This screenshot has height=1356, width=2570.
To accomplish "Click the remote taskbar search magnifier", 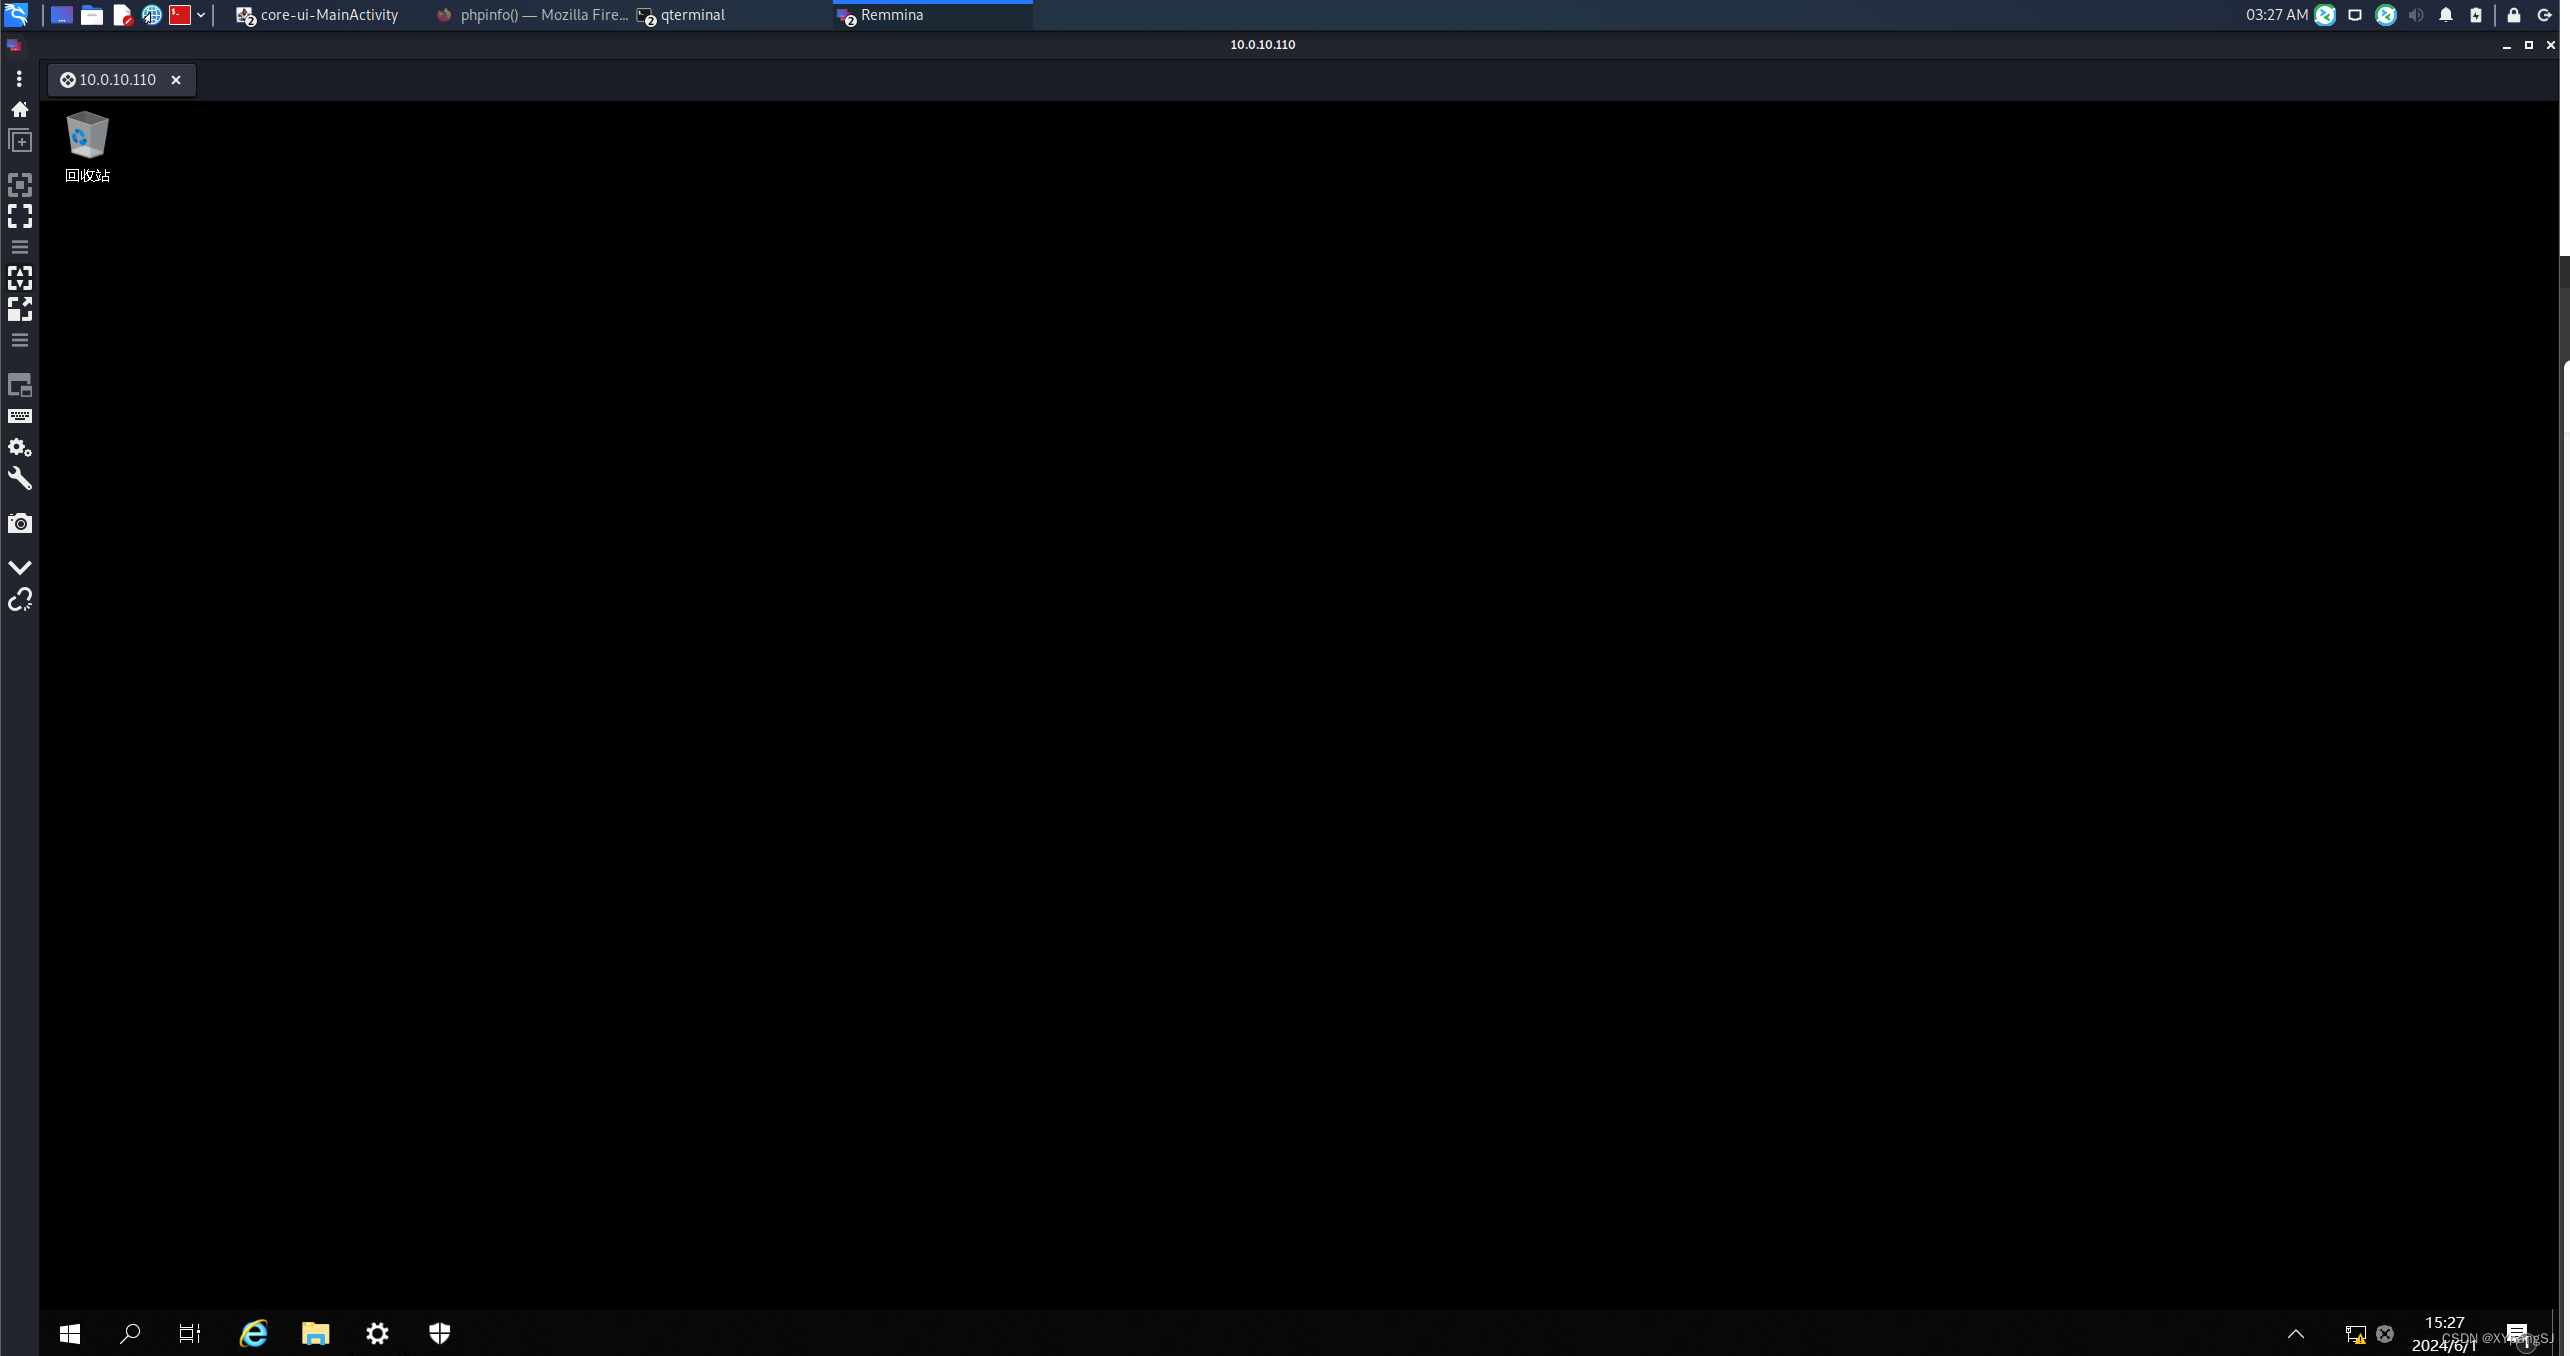I will point(130,1333).
